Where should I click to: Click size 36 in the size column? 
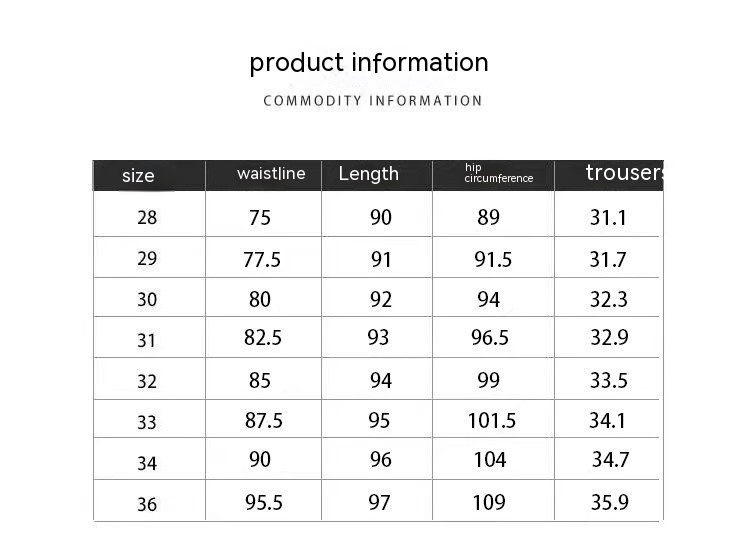tap(147, 504)
